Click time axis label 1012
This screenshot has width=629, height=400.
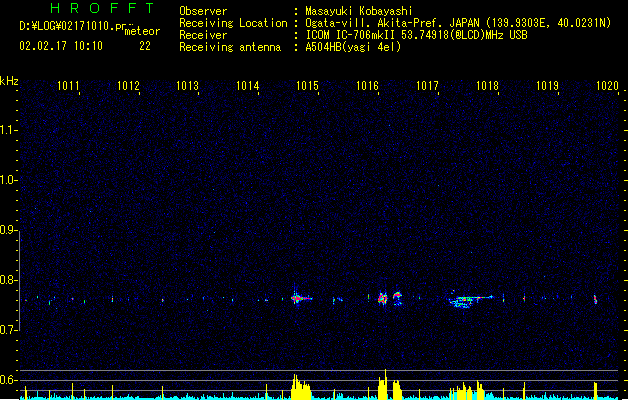(128, 86)
